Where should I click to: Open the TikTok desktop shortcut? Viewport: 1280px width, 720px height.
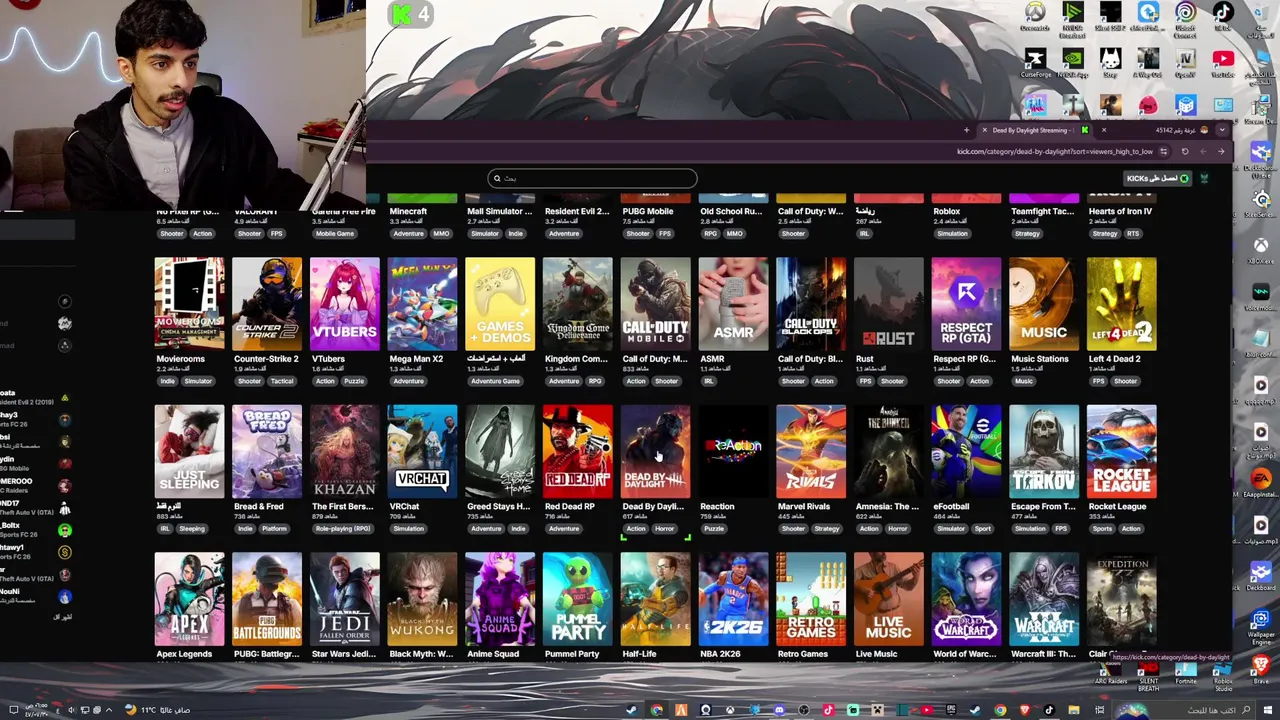coord(1223,16)
